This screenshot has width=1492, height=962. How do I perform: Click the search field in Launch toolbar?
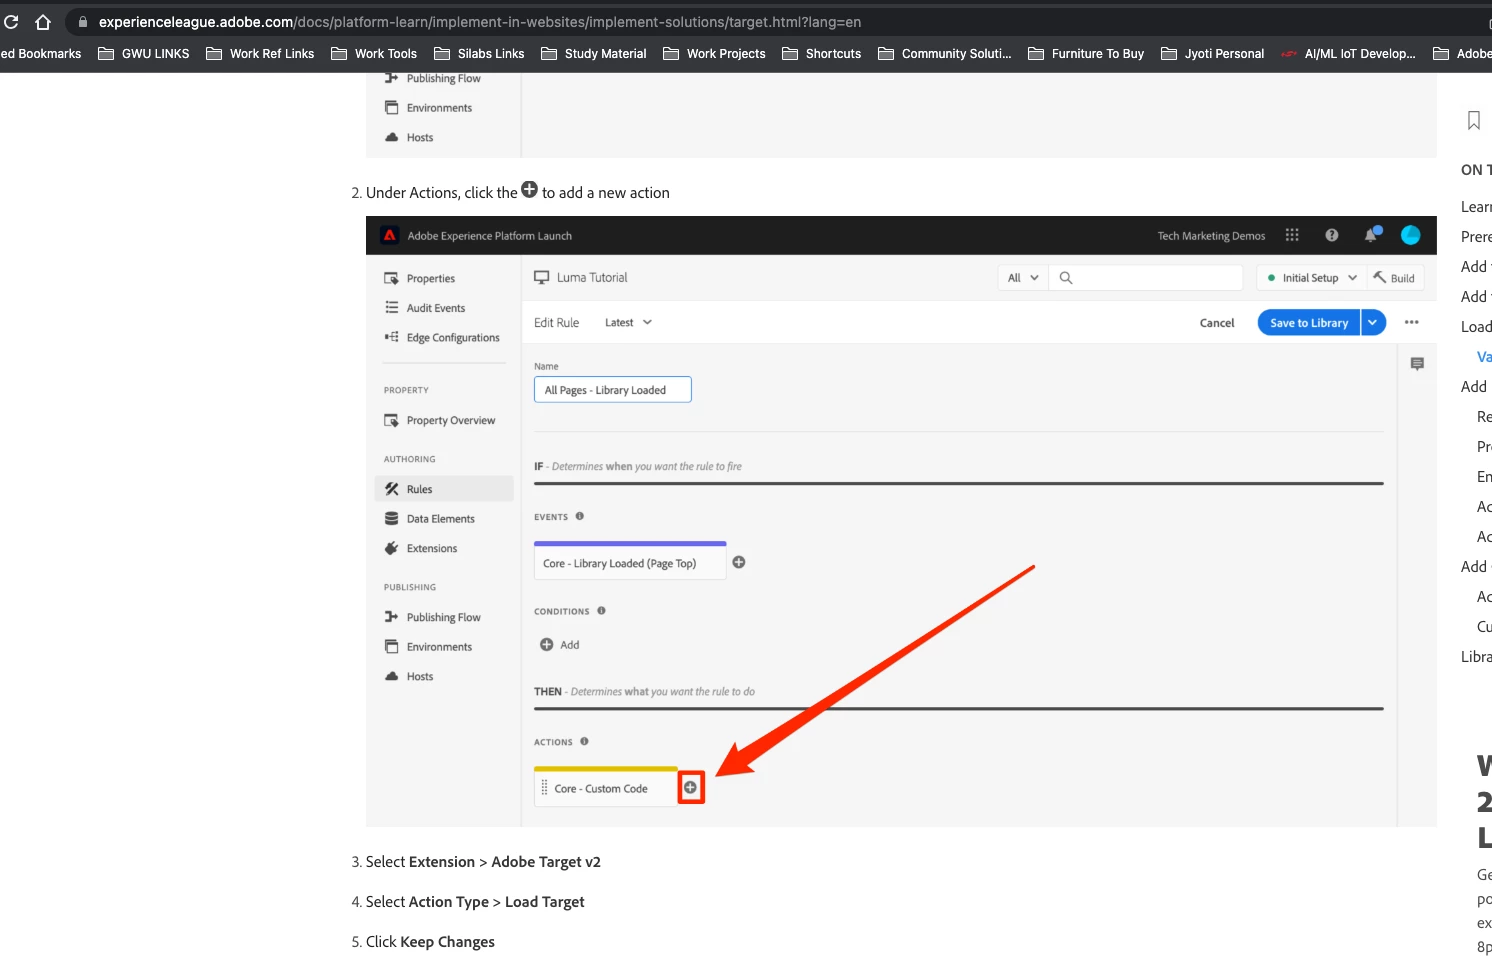click(1146, 278)
